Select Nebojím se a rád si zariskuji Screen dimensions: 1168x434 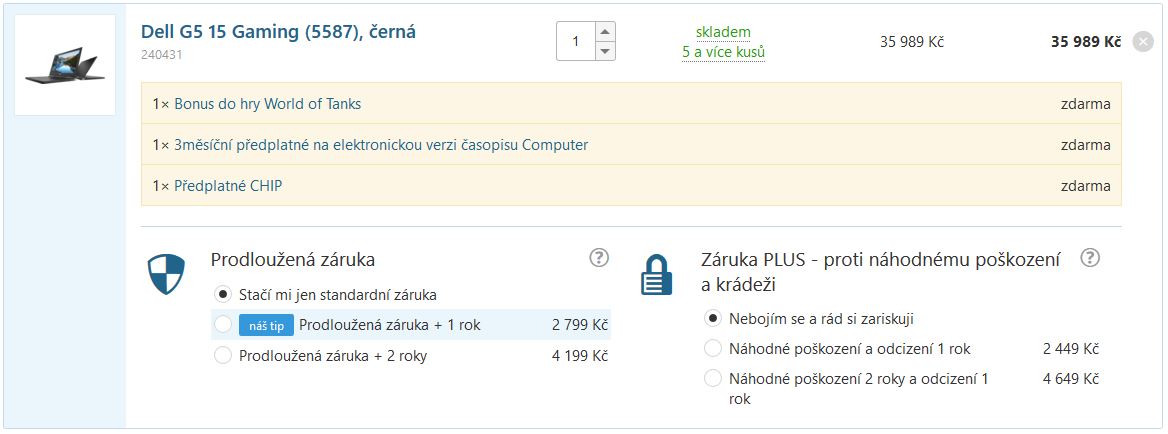pyautogui.click(x=713, y=319)
